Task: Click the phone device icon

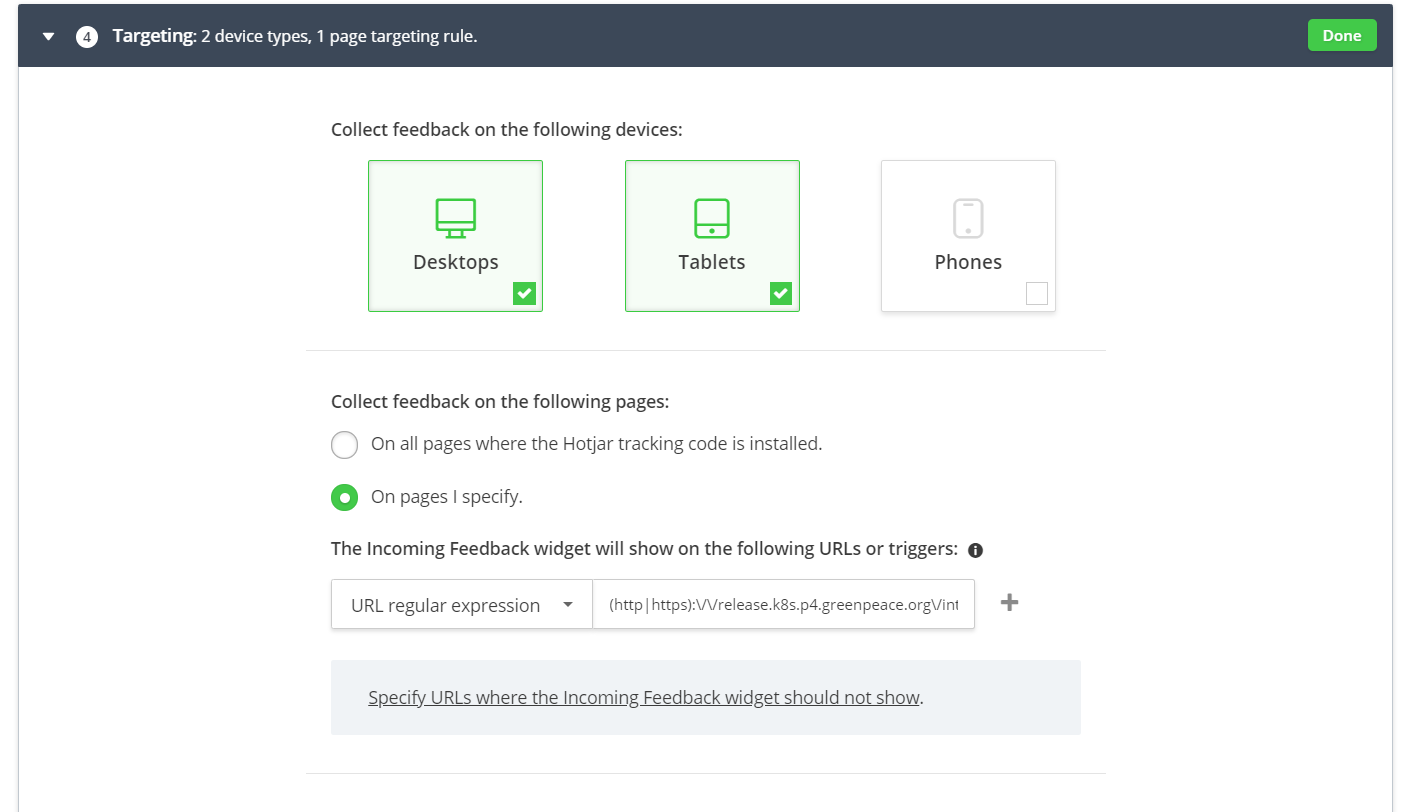Action: point(968,218)
